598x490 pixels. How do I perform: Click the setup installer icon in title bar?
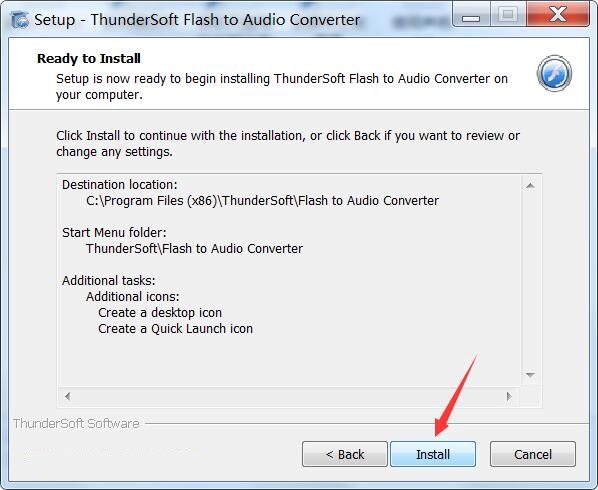click(19, 20)
